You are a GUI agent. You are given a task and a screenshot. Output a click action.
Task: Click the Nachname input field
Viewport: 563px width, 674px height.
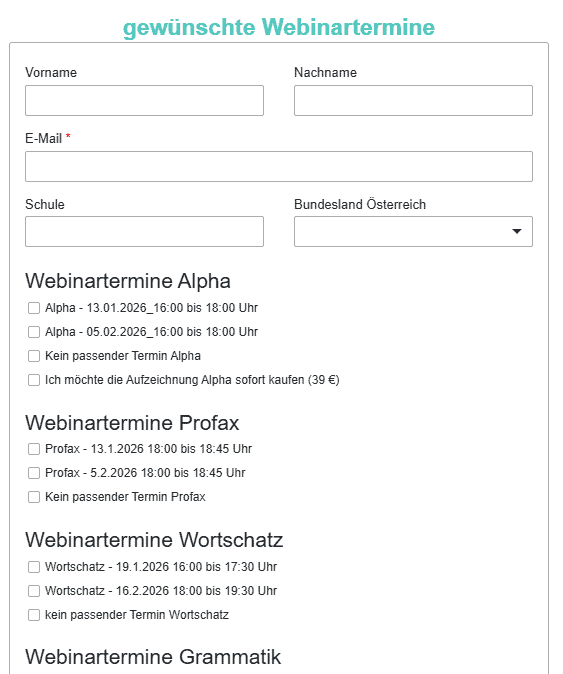[413, 101]
